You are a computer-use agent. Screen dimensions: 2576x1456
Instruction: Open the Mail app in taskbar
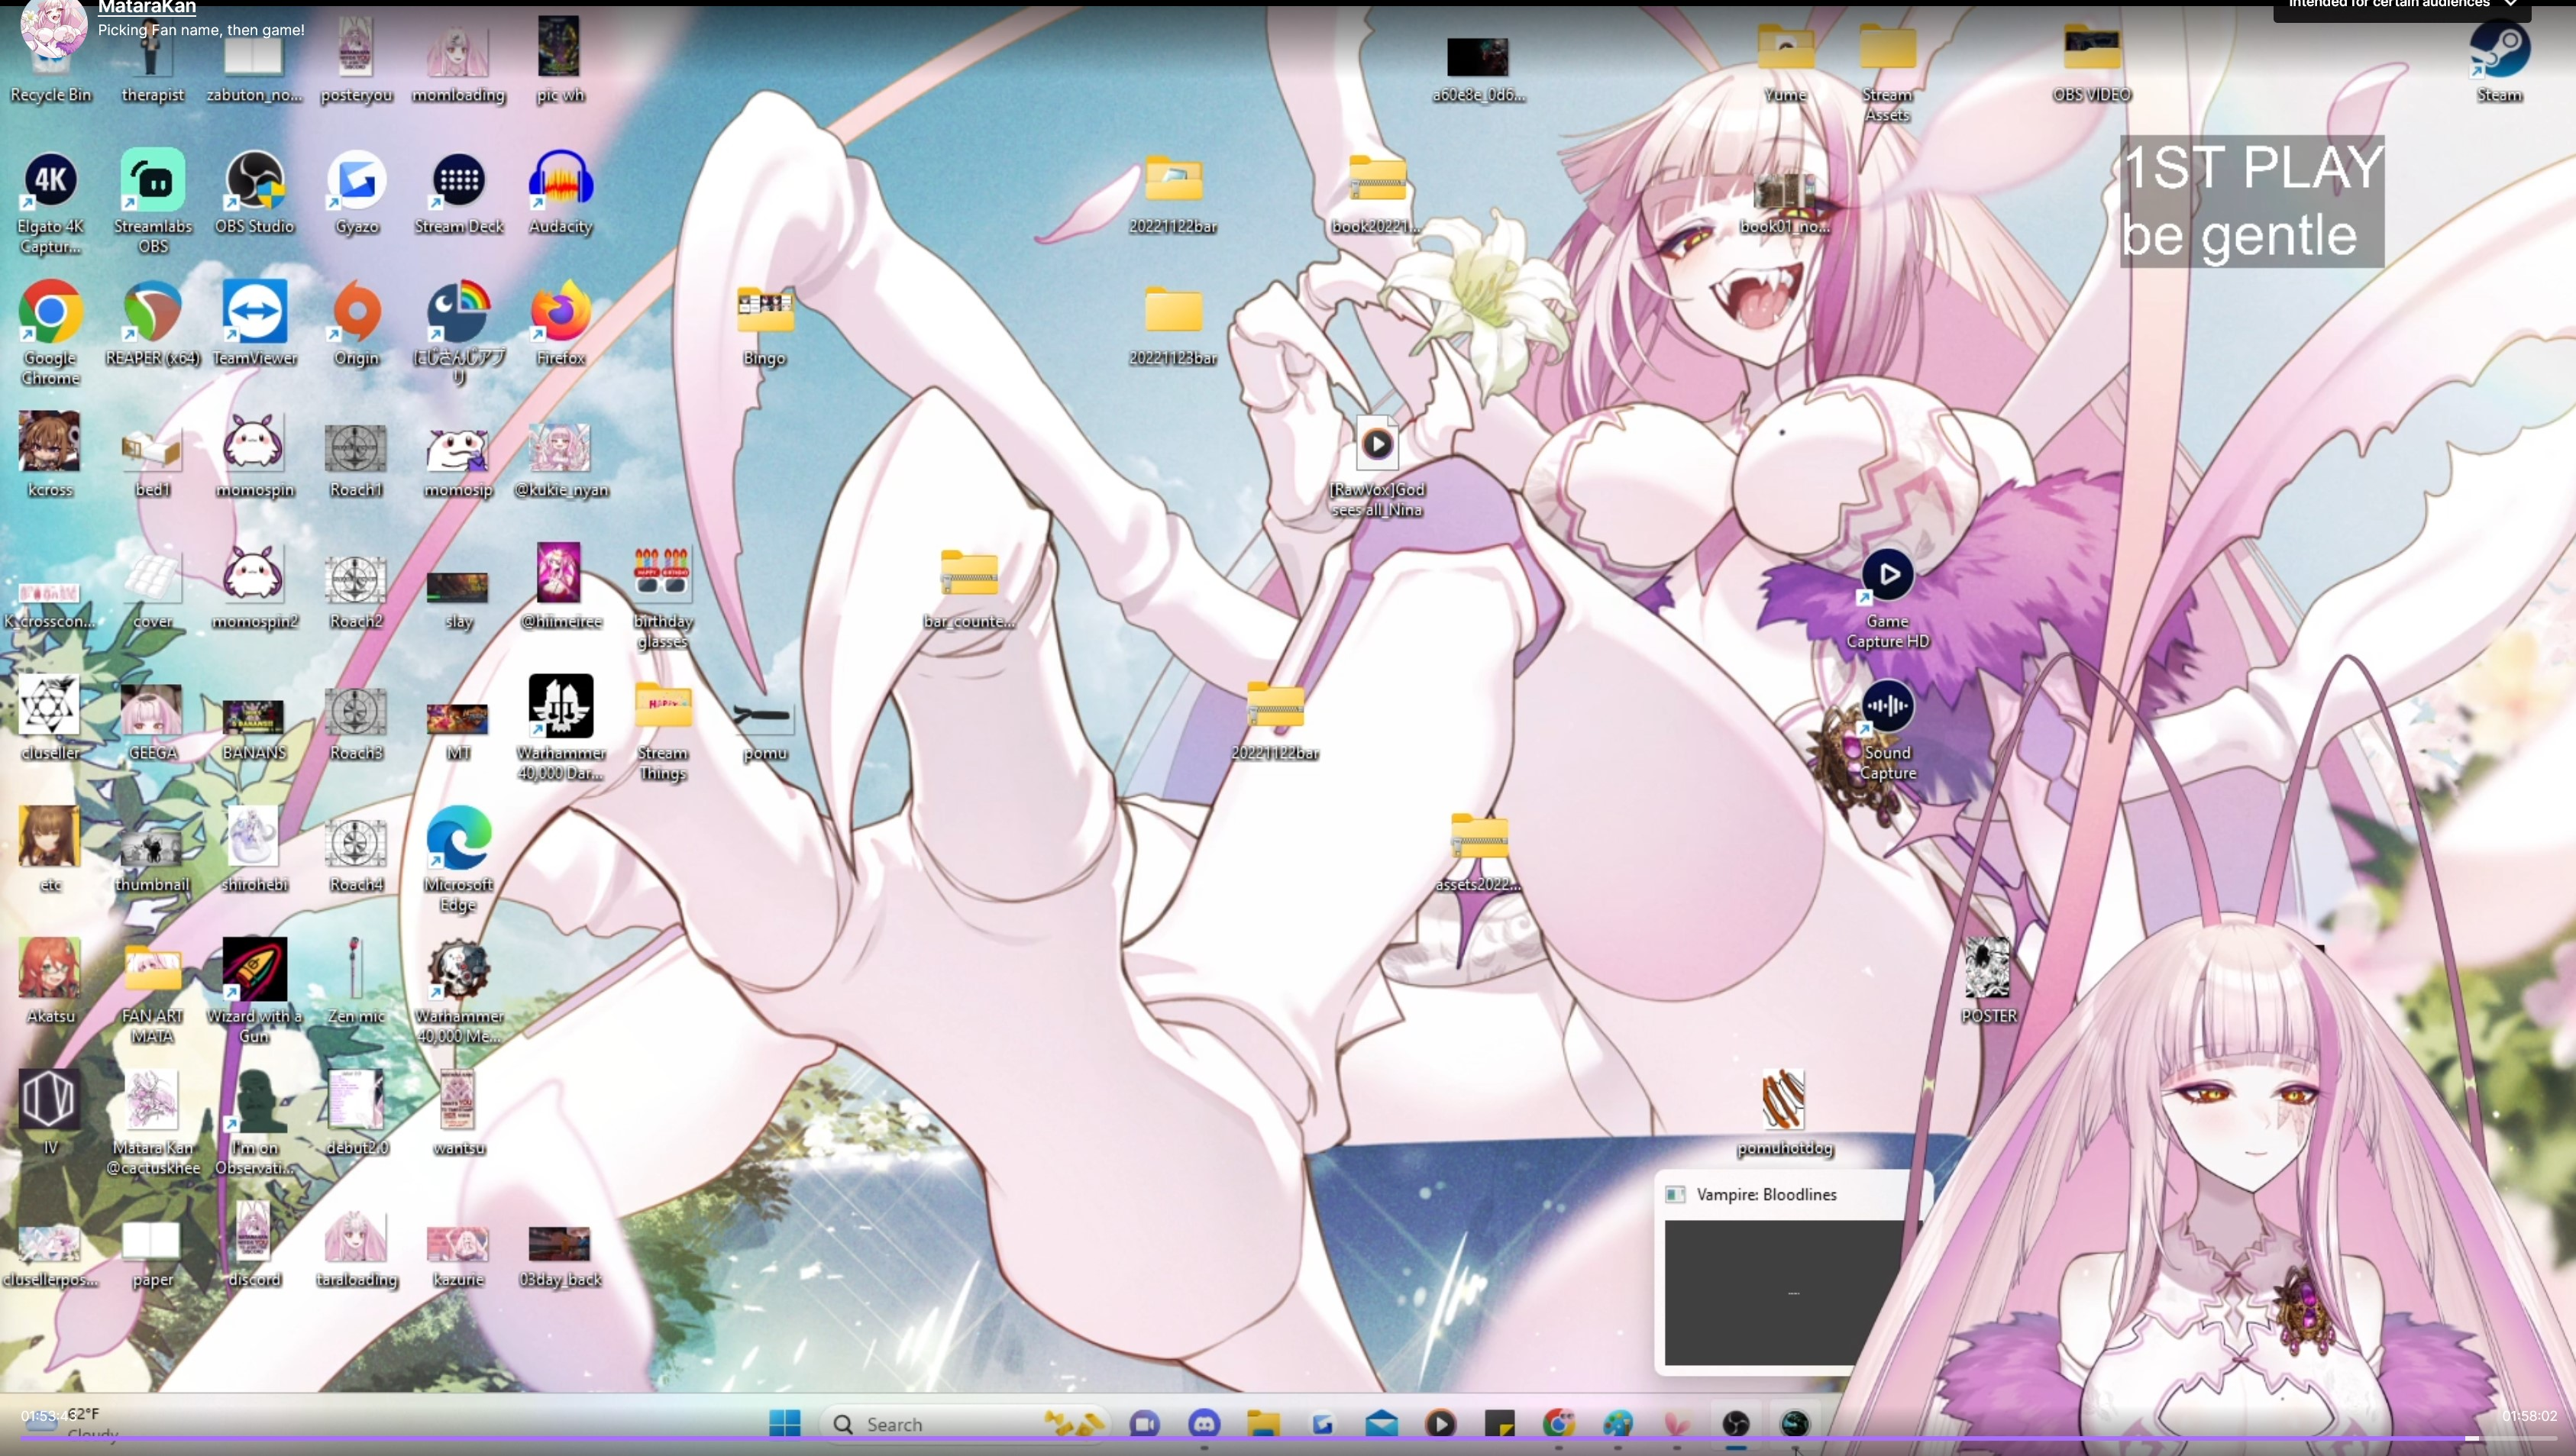coord(1381,1423)
